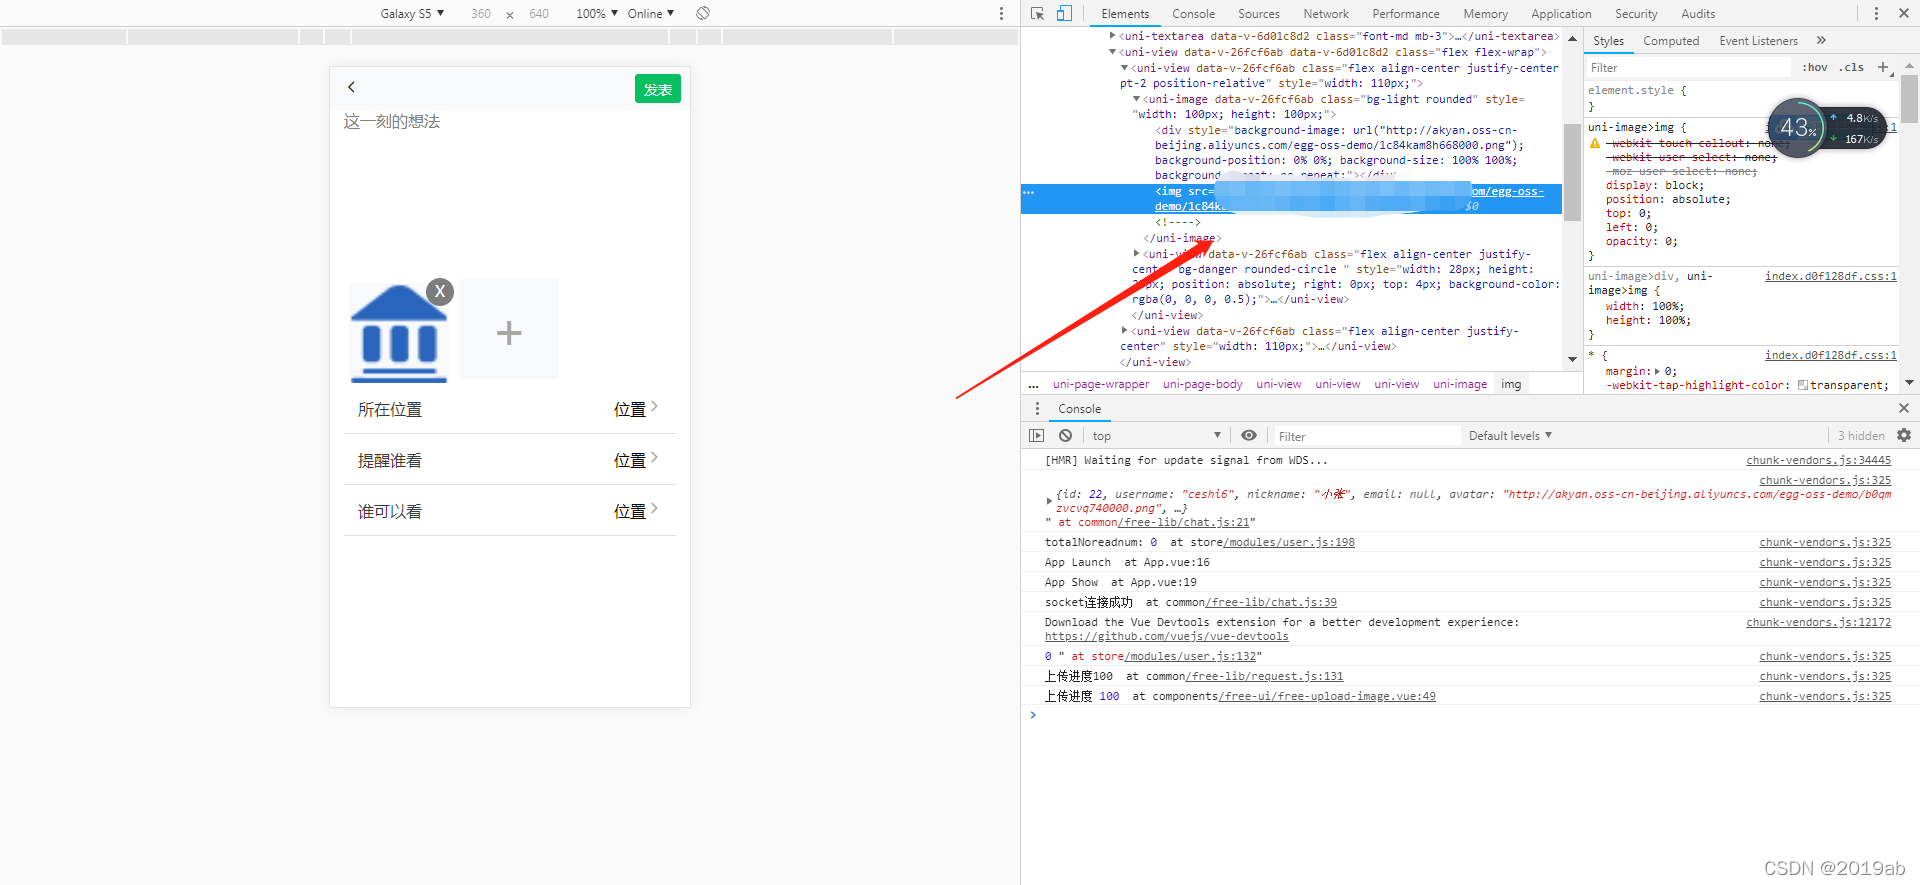Open the uploaded bank building thumbnail
Screen dimensions: 1920x885
(399, 334)
